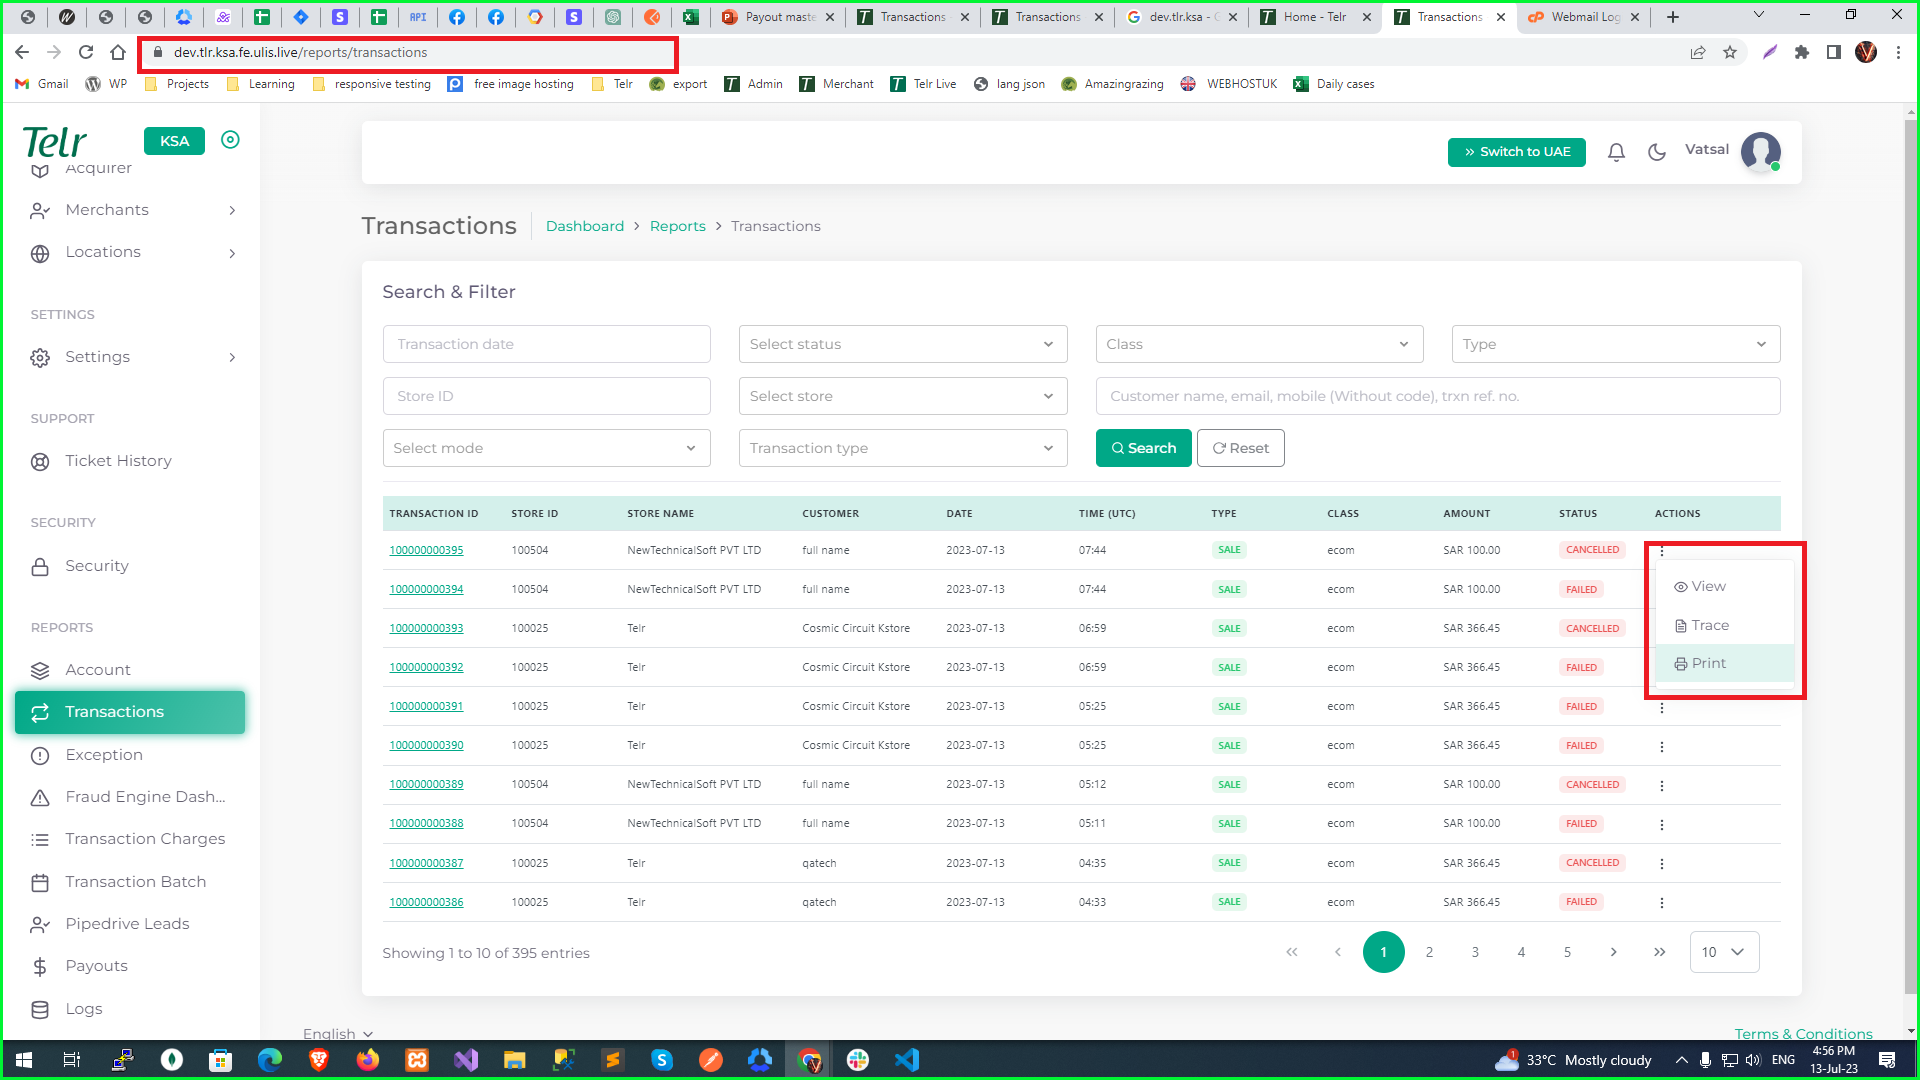The width and height of the screenshot is (1920, 1080).
Task: Open transaction 100000000395 link
Action: (426, 551)
